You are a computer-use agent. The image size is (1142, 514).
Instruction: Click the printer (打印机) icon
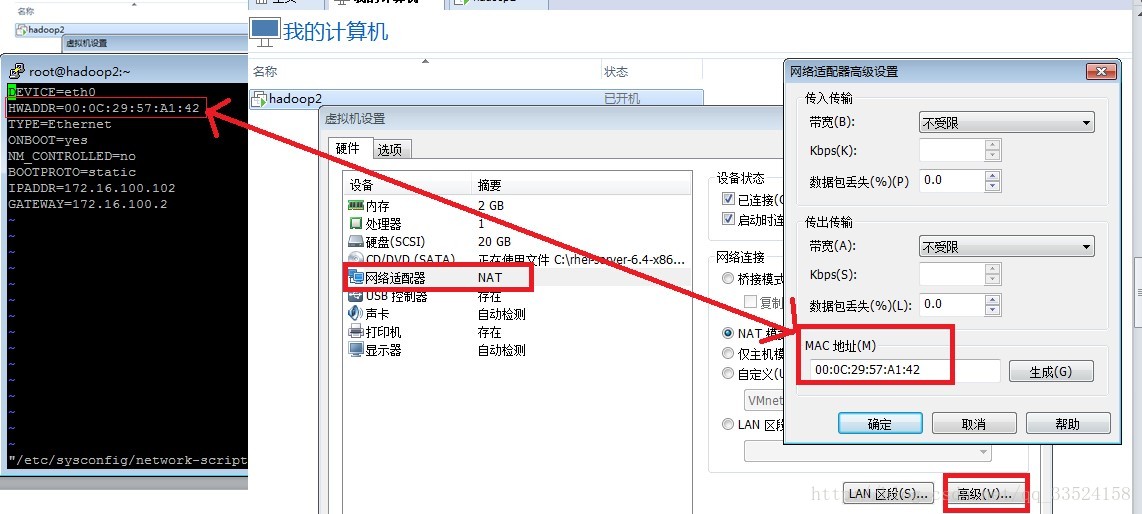click(x=356, y=332)
